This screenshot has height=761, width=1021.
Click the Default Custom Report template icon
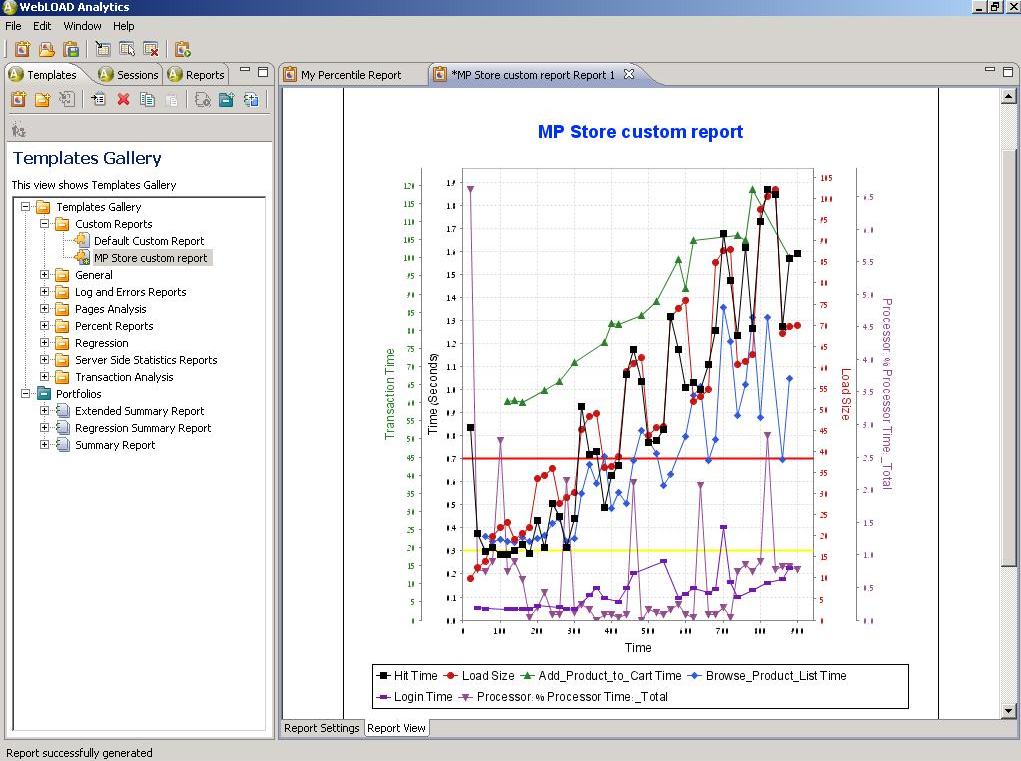82,241
